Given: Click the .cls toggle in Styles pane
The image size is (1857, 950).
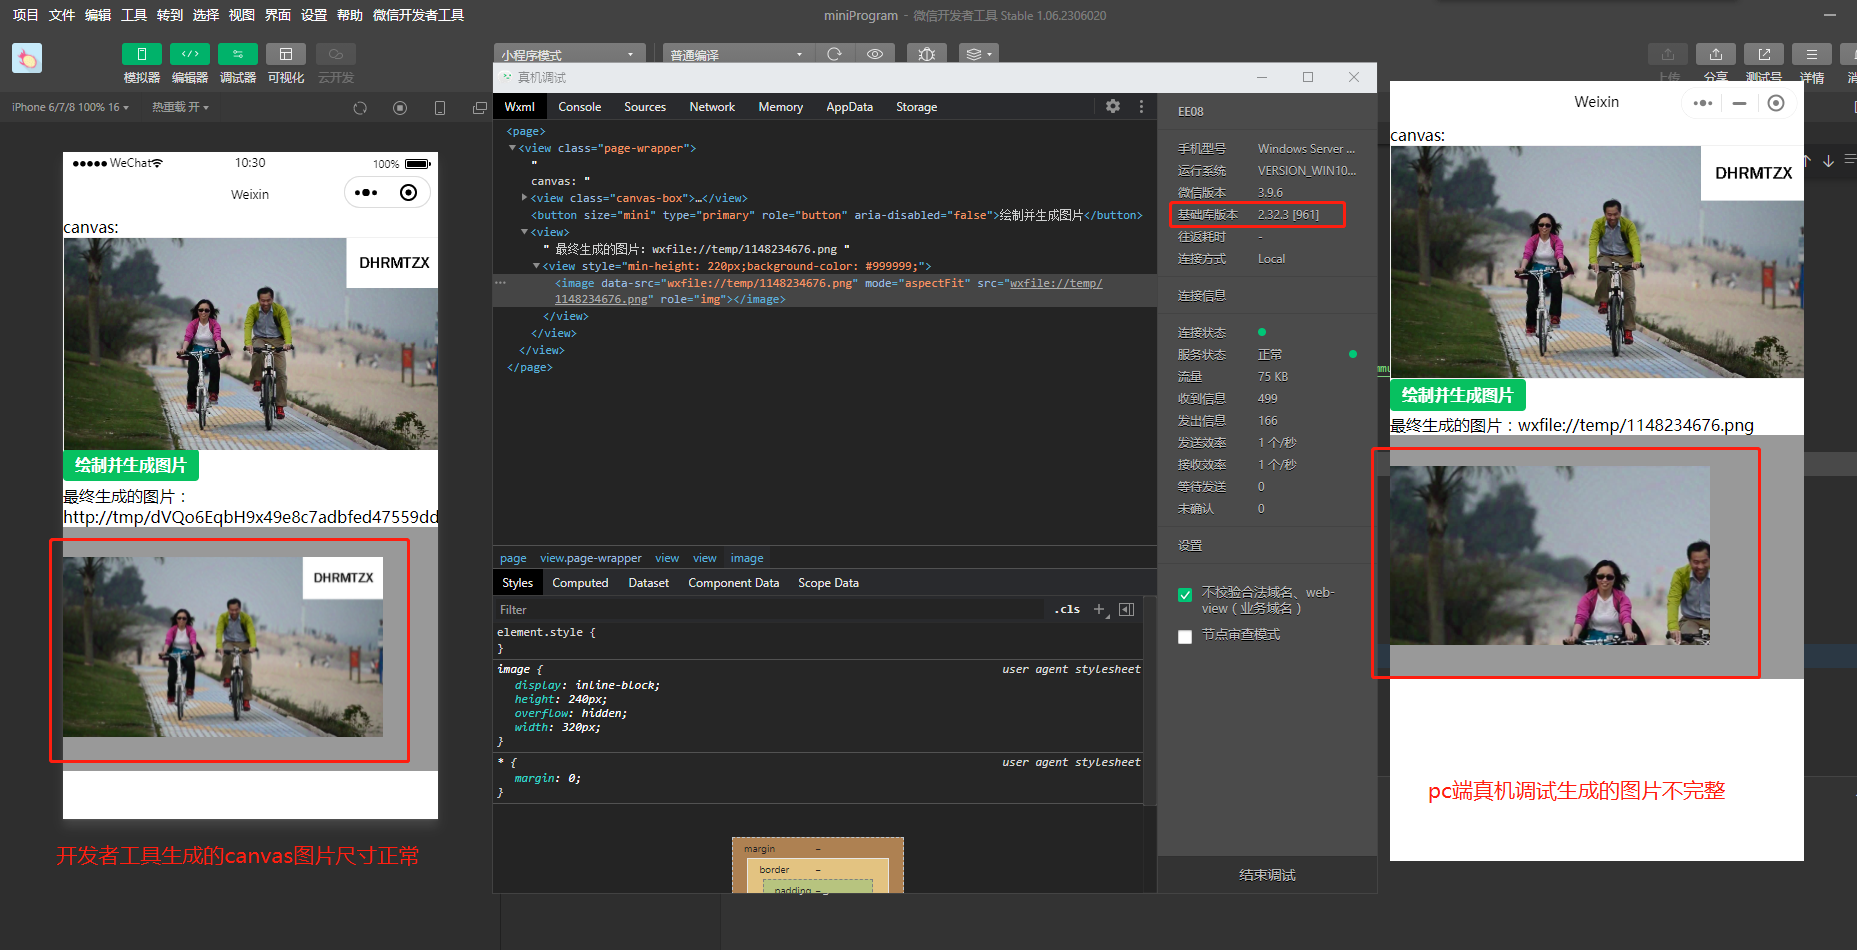Looking at the screenshot, I should [1068, 609].
